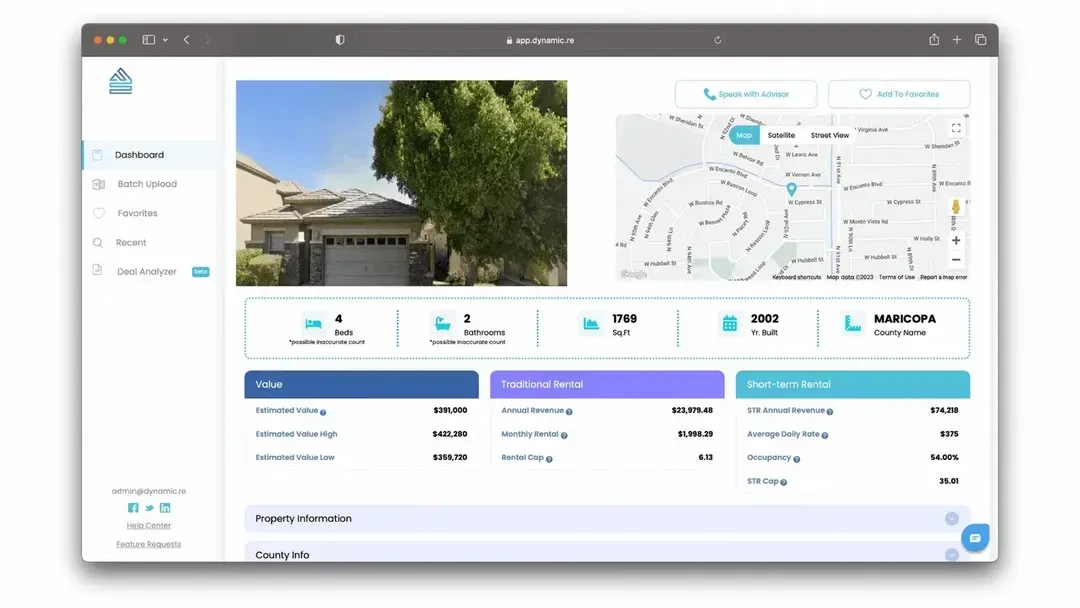Click the browser Share icon
This screenshot has height=608, width=1080.
tap(934, 39)
